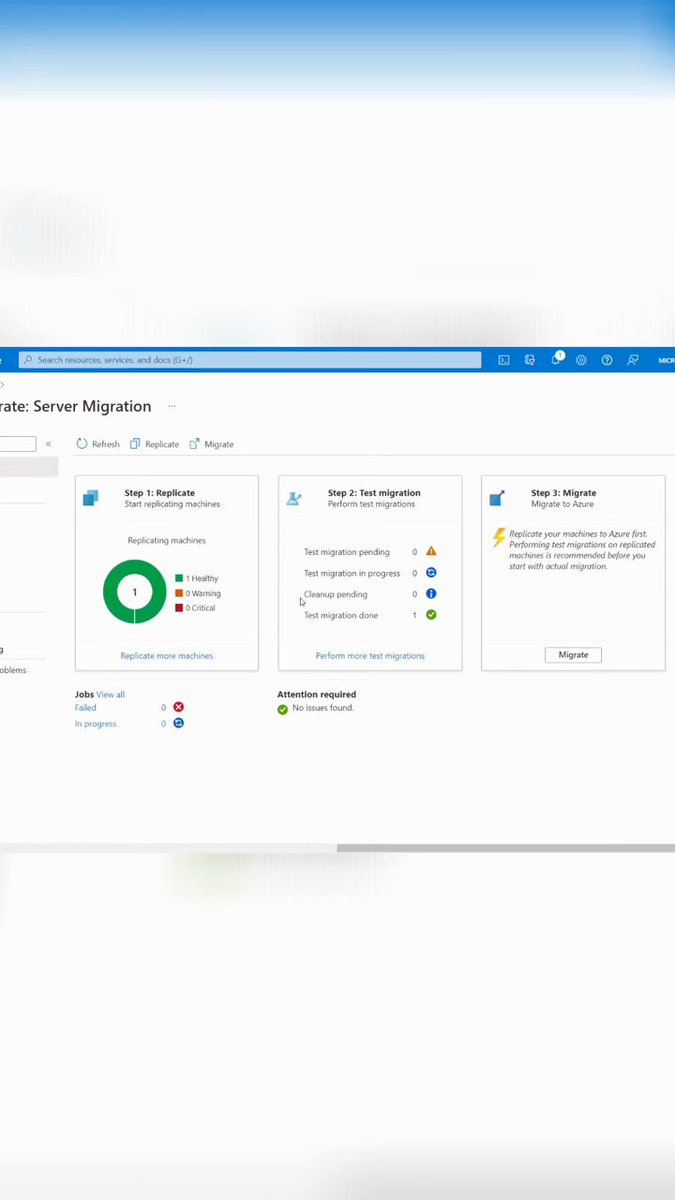Viewport: 675px width, 1200px height.
Task: Open the Feedback icon in top bar
Action: [x=633, y=360]
